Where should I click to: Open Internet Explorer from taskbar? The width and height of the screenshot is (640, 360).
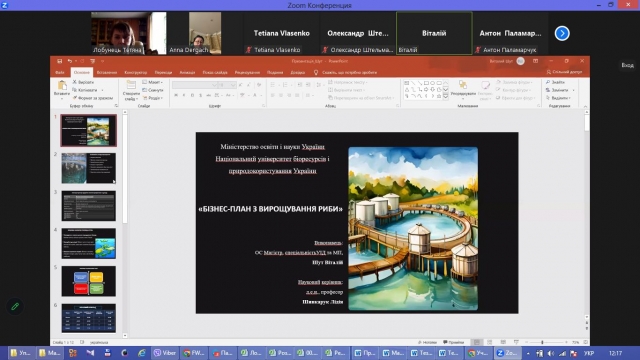pos(142,353)
